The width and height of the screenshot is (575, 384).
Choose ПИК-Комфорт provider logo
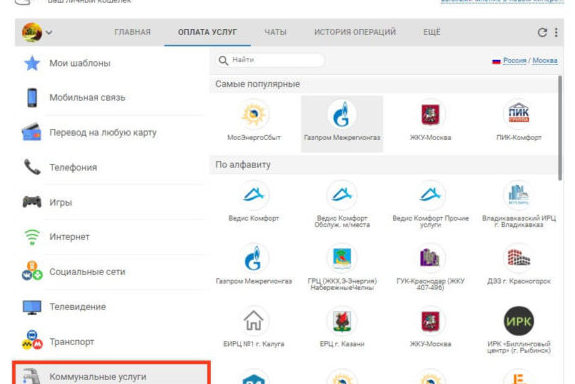519,113
